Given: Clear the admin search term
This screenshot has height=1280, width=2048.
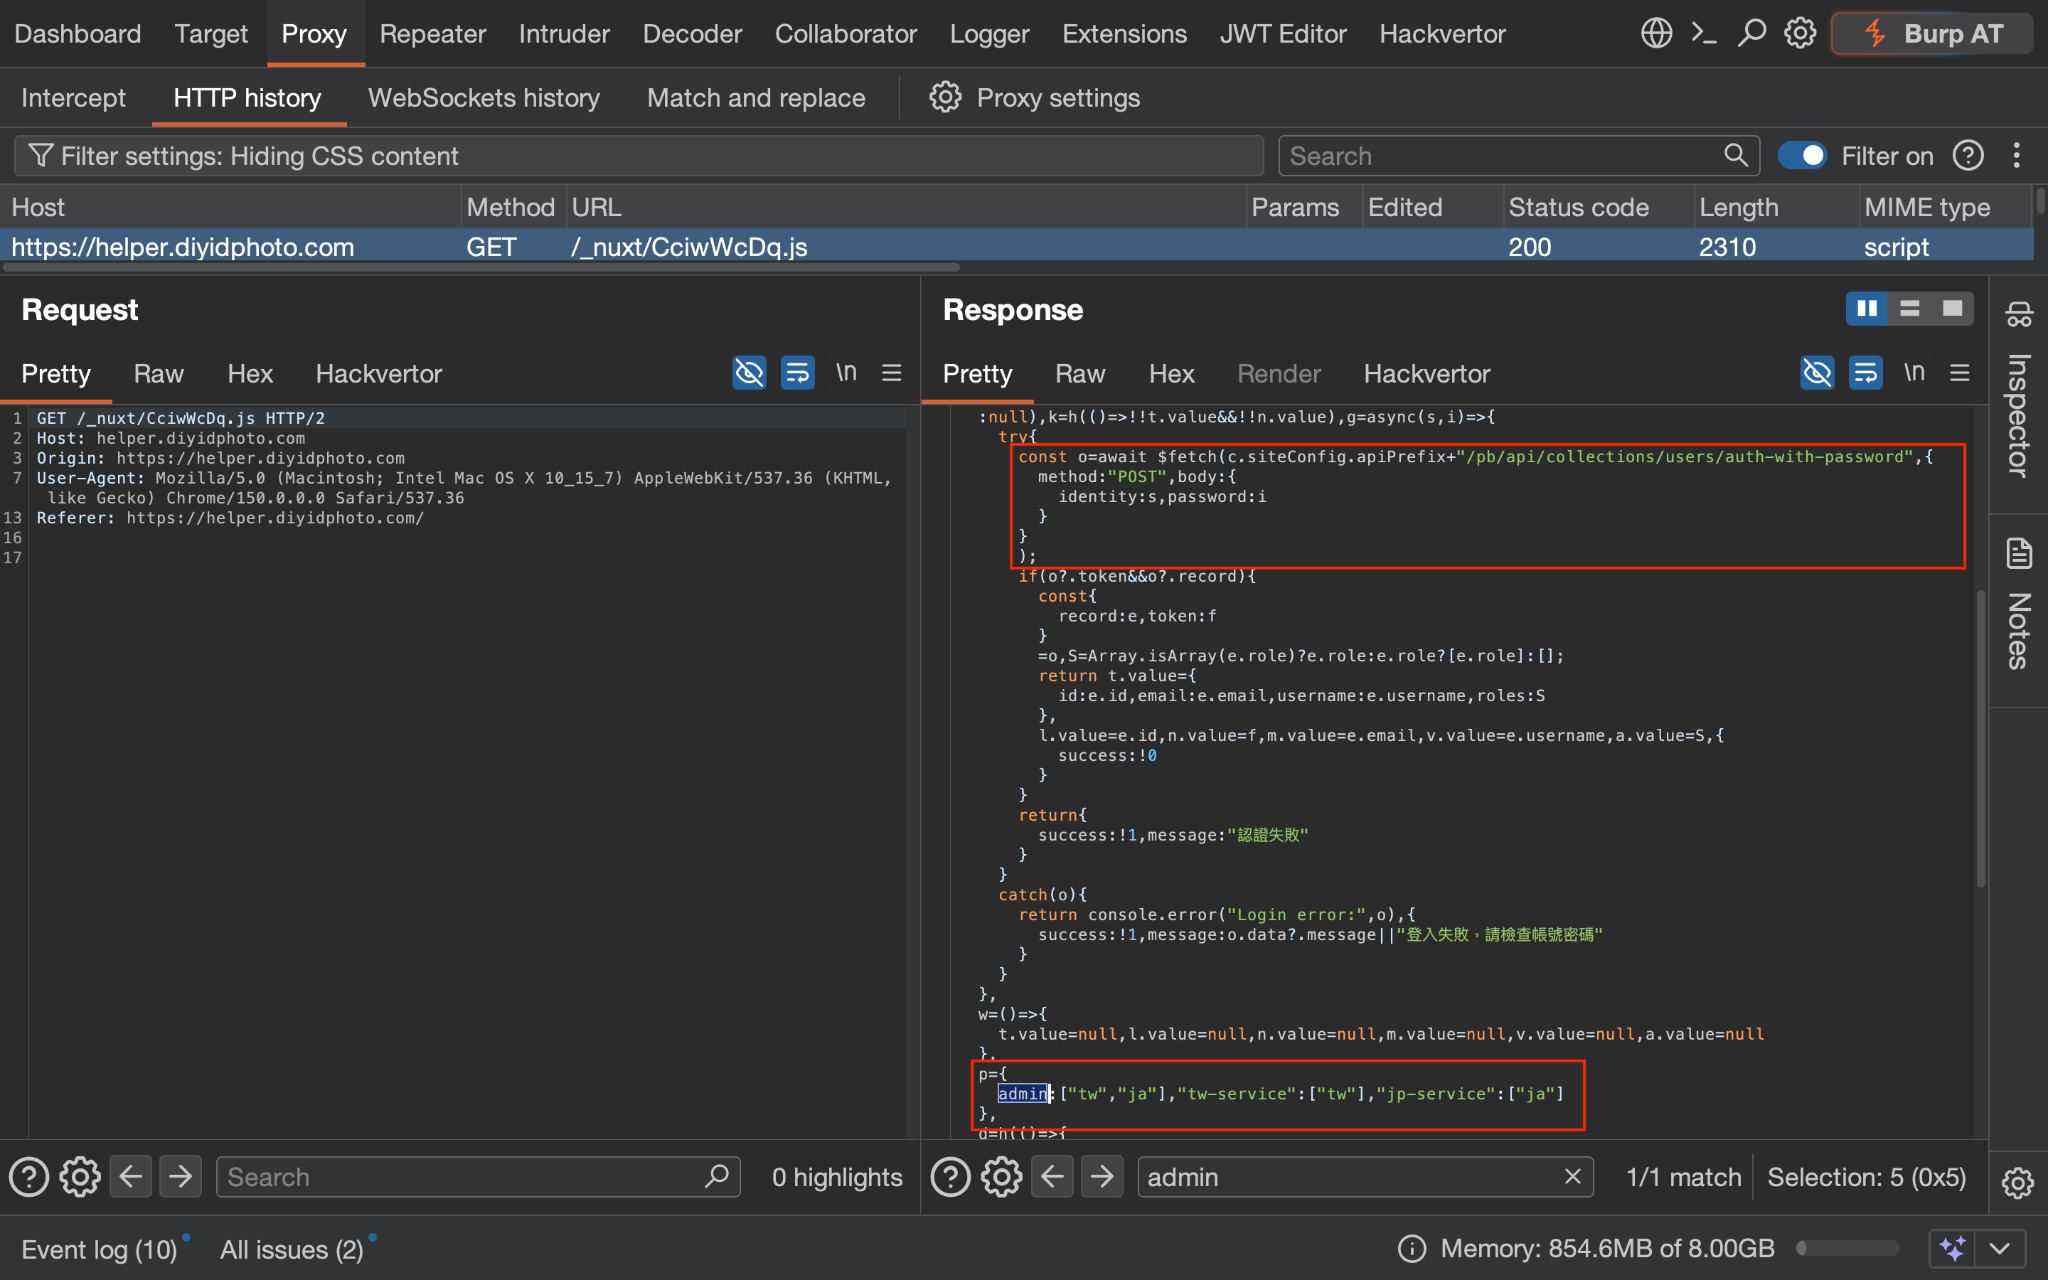Looking at the screenshot, I should (x=1573, y=1177).
